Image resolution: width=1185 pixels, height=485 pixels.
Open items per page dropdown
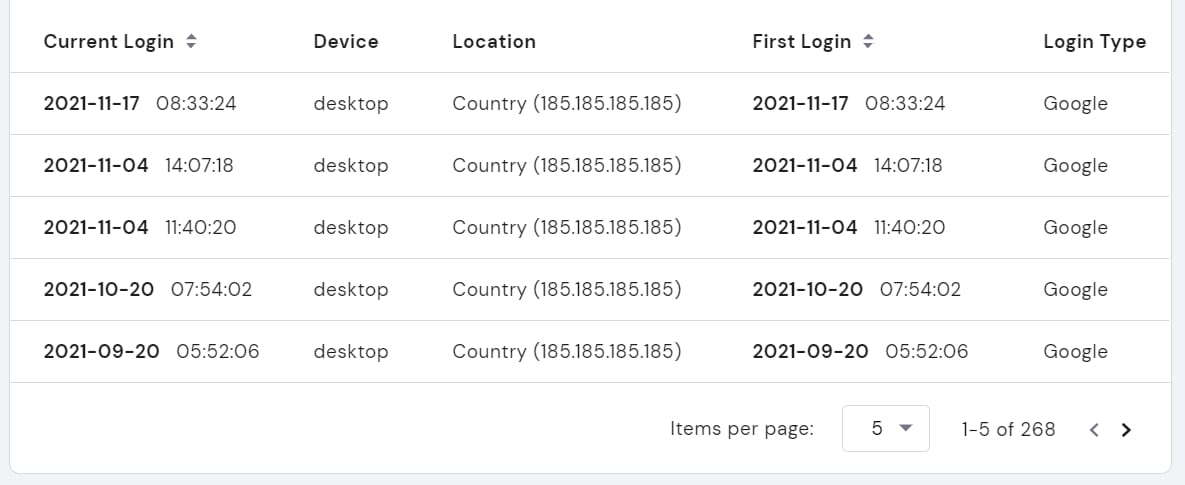886,429
